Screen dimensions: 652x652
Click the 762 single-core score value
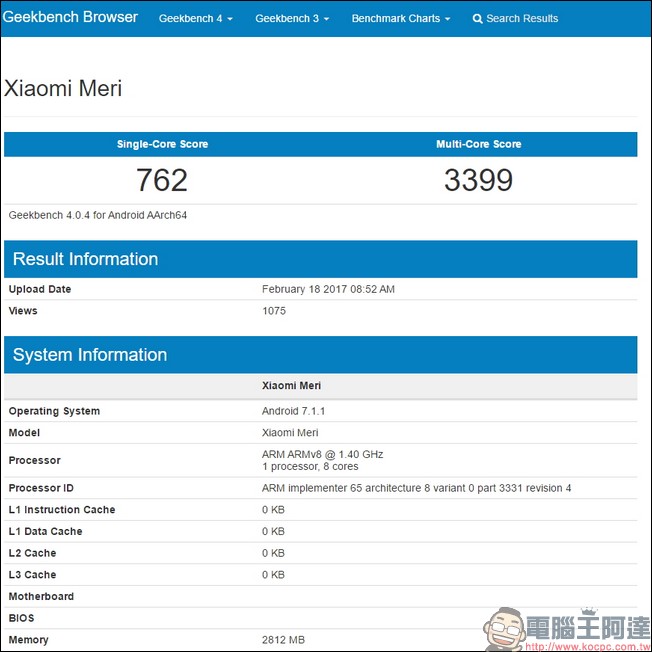tap(162, 180)
